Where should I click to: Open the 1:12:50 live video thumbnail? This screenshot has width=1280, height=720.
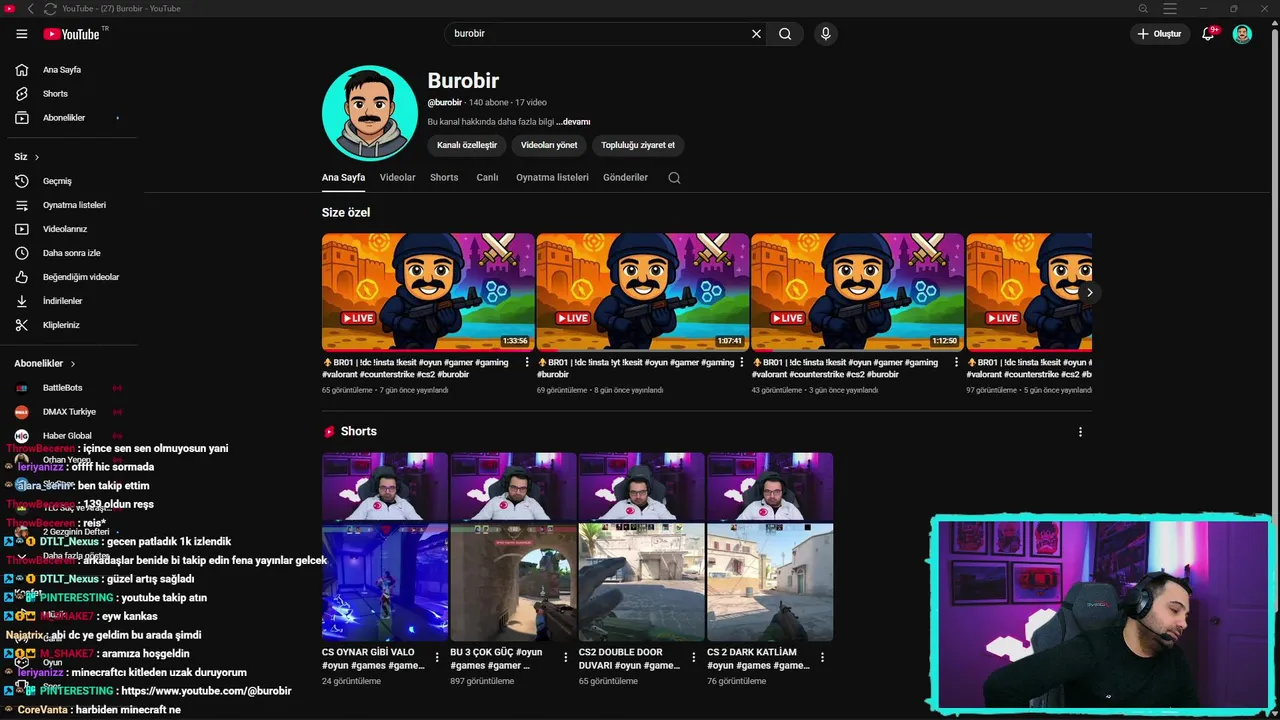pos(857,292)
